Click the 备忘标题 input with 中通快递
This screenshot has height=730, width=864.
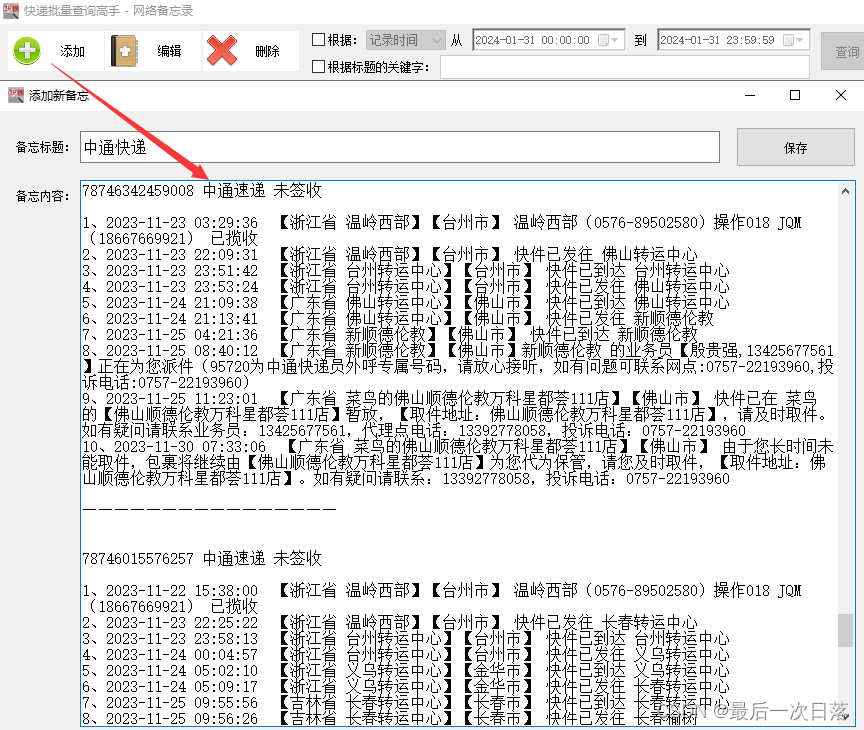pyautogui.click(x=400, y=147)
